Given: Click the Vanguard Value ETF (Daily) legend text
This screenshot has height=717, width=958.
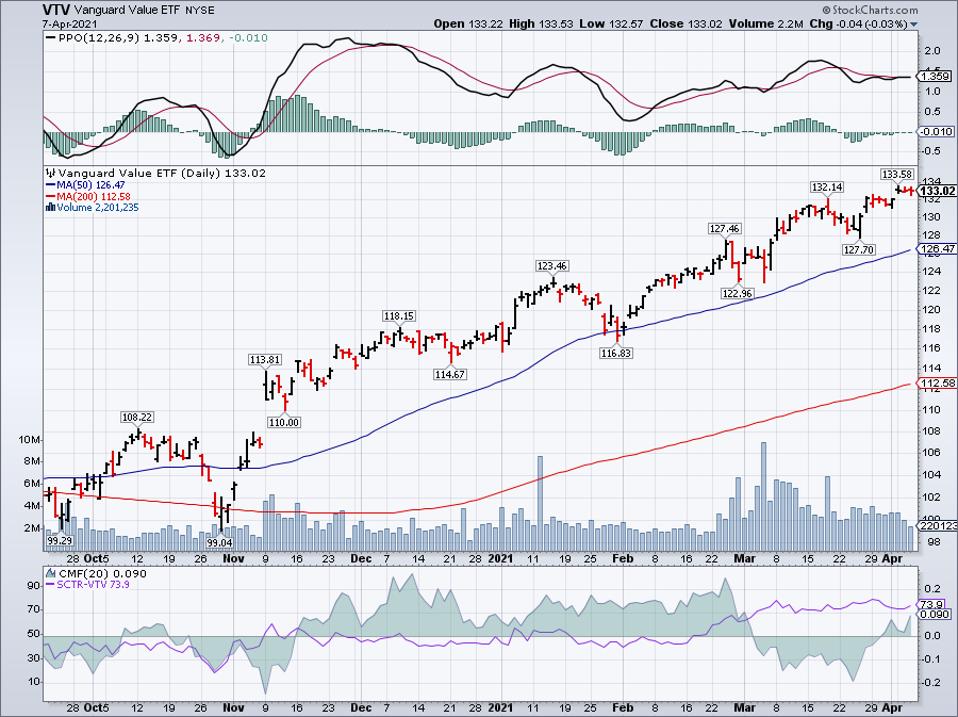Looking at the screenshot, I should coord(139,173).
